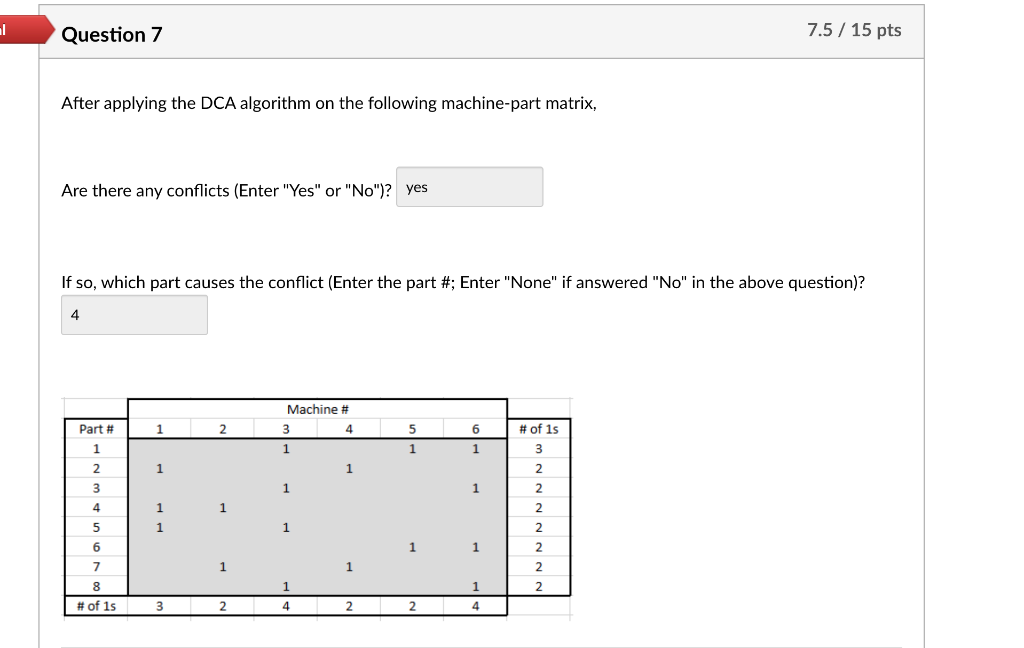Click the "# of 1s" column header
Viewport: 1024px width, 648px height.
pyautogui.click(x=538, y=428)
